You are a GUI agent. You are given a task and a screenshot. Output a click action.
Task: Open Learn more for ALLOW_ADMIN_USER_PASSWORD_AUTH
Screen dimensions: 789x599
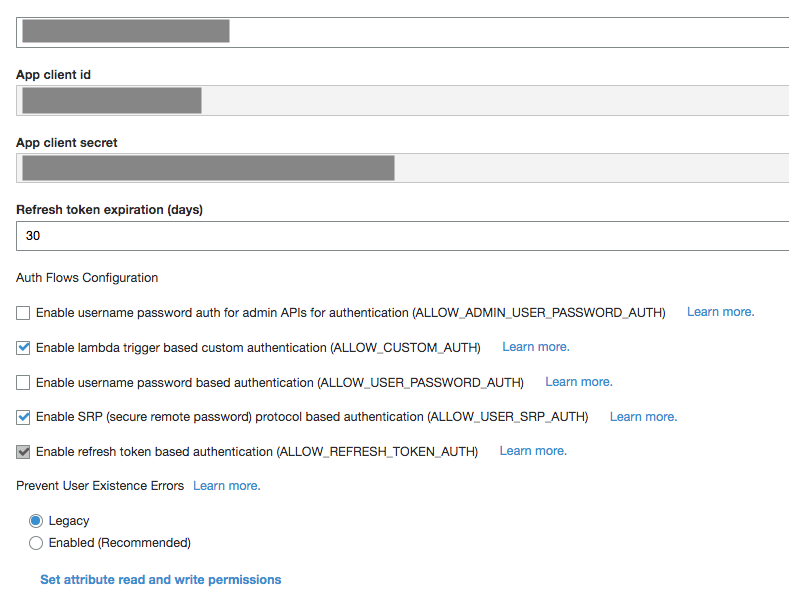coord(720,312)
